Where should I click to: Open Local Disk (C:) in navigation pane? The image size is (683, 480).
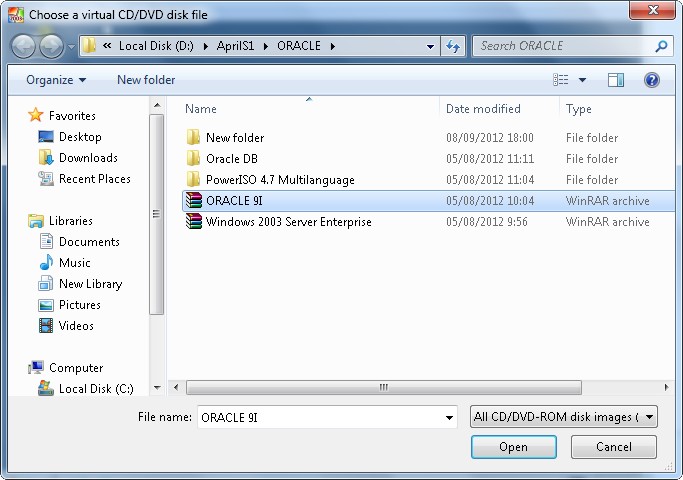tap(96, 389)
